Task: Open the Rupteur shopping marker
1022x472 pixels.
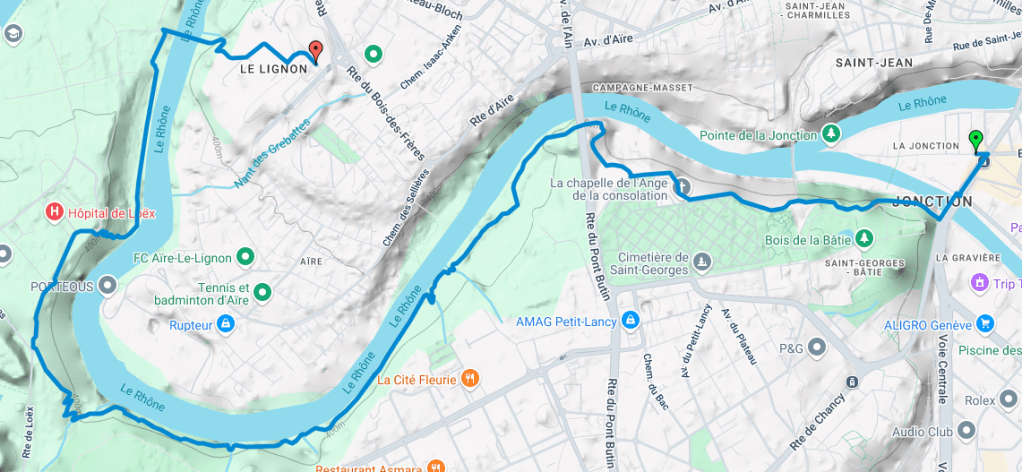Action: (x=226, y=324)
